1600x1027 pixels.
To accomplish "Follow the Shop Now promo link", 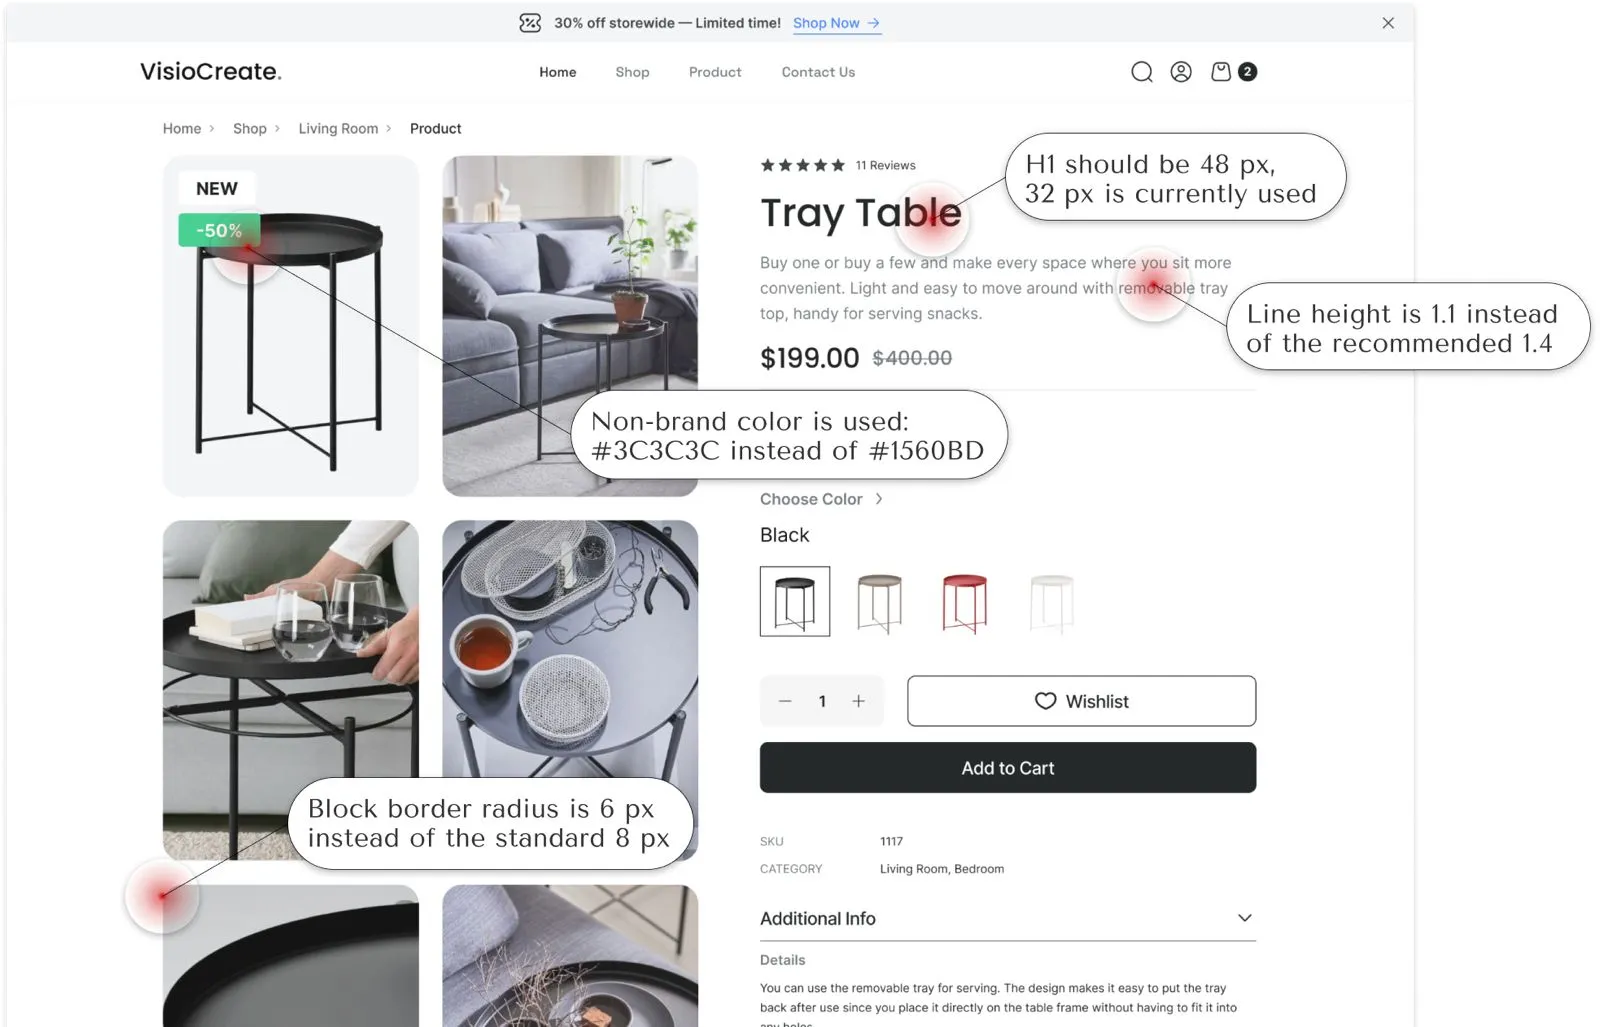I will [x=837, y=23].
